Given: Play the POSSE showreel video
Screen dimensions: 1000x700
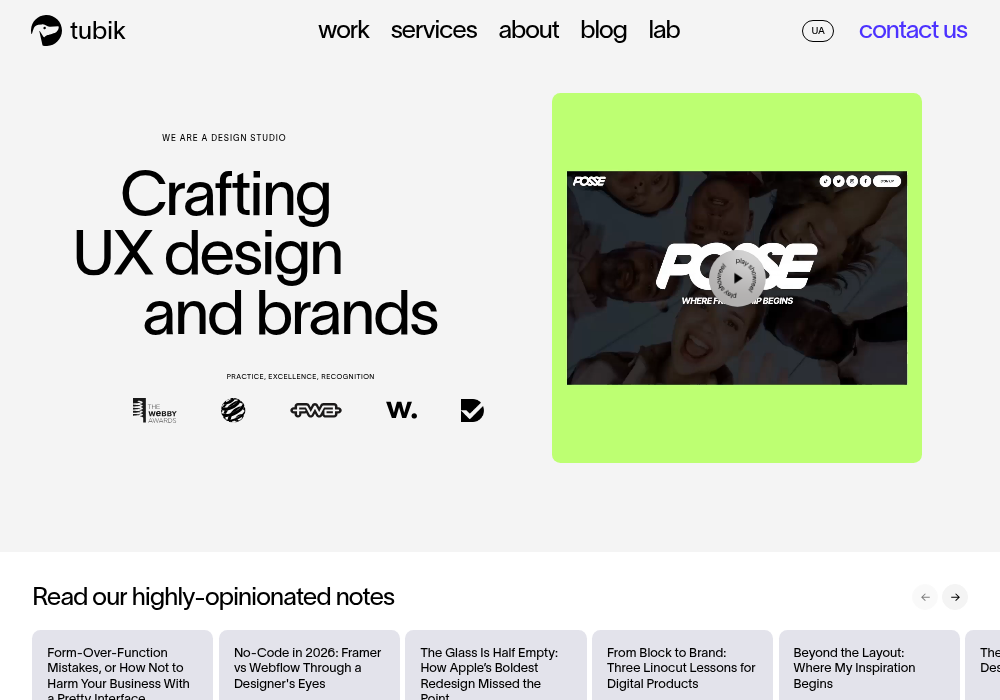Looking at the screenshot, I should pyautogui.click(x=737, y=279).
